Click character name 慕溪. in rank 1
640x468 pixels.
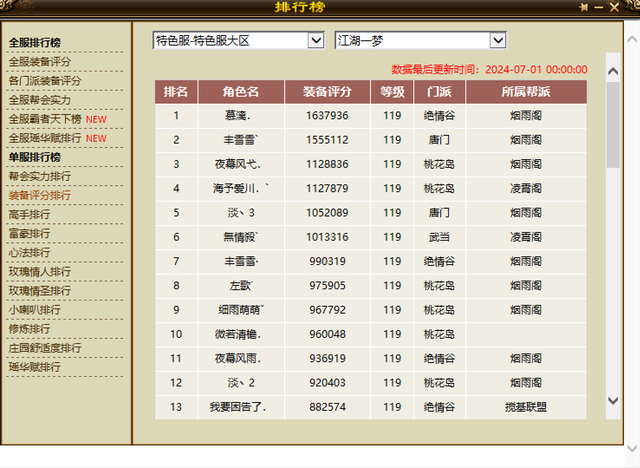238,116
